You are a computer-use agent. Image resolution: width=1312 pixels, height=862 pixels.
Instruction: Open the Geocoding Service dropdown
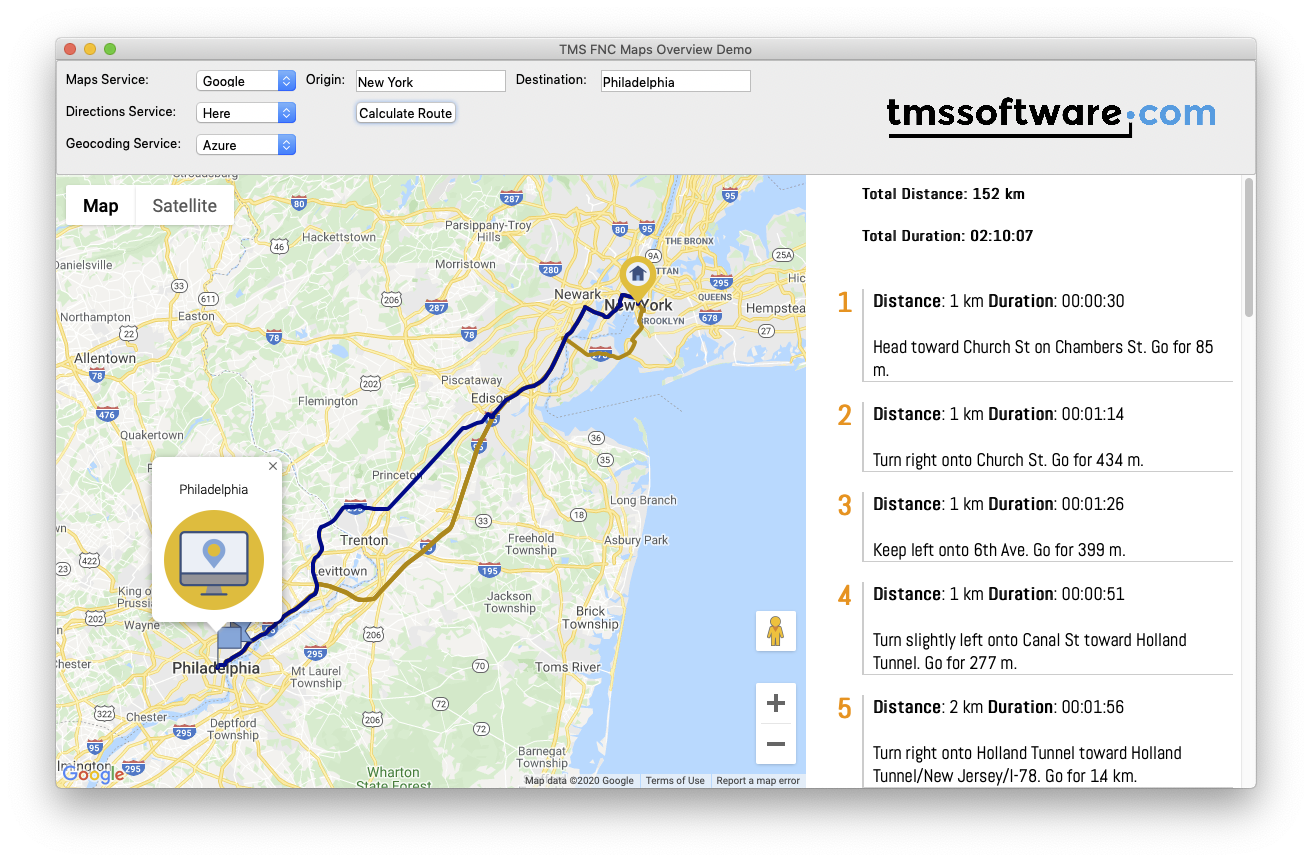(x=246, y=145)
